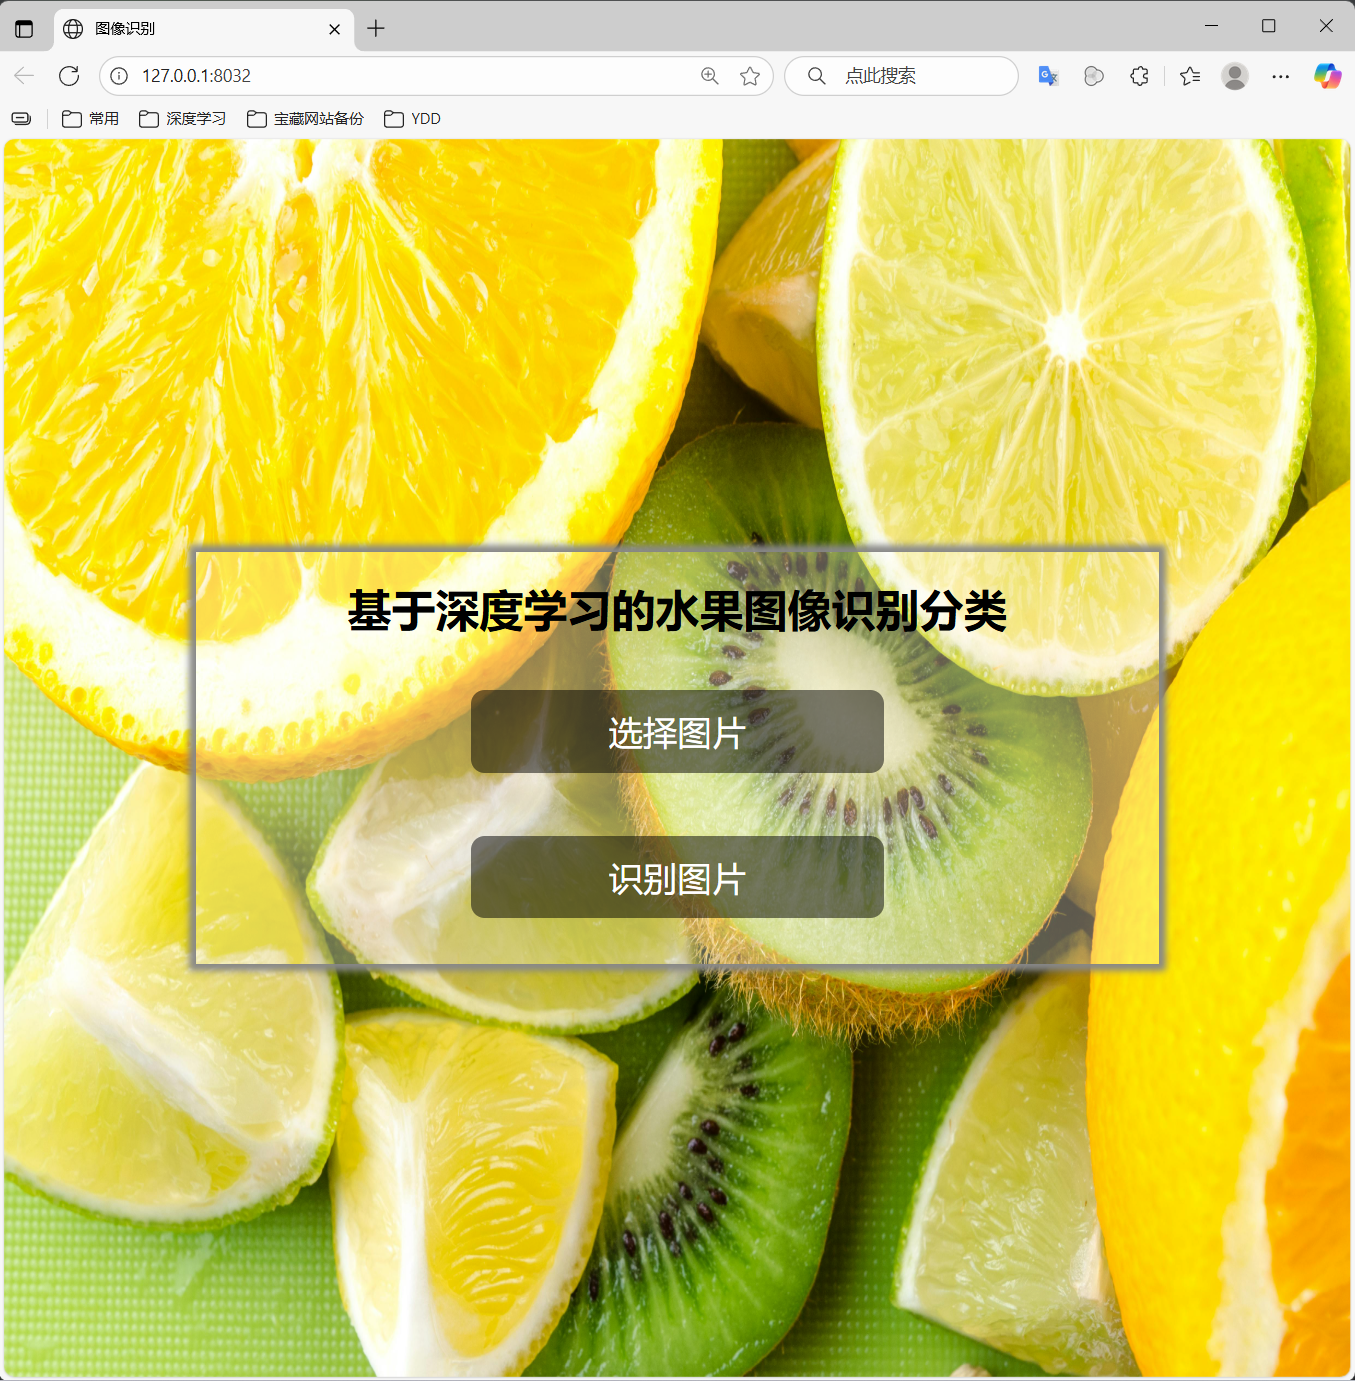Click the heading 基于深度学习的水果图像识别分类
Screen dimensions: 1355x1381
point(677,611)
